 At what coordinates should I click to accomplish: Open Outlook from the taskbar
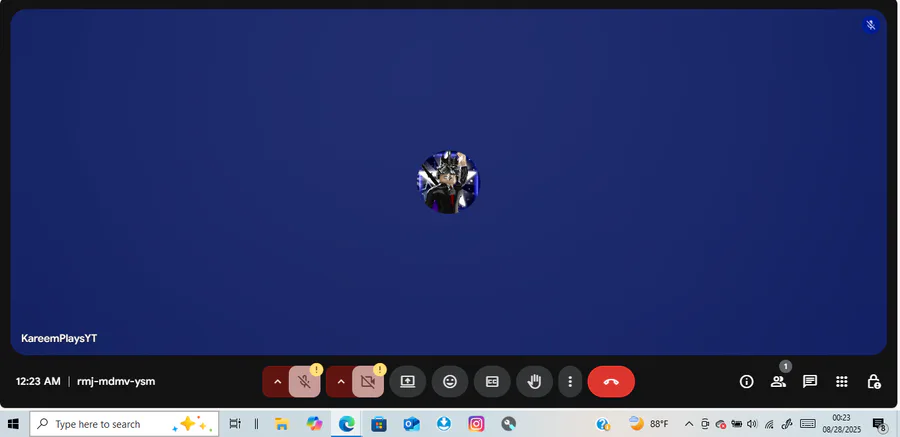[x=411, y=424]
